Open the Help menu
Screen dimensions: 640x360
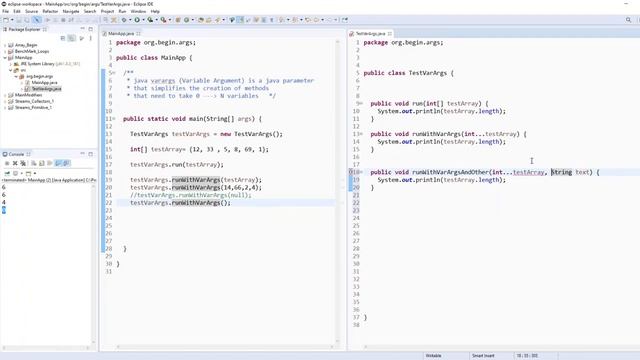point(155,11)
